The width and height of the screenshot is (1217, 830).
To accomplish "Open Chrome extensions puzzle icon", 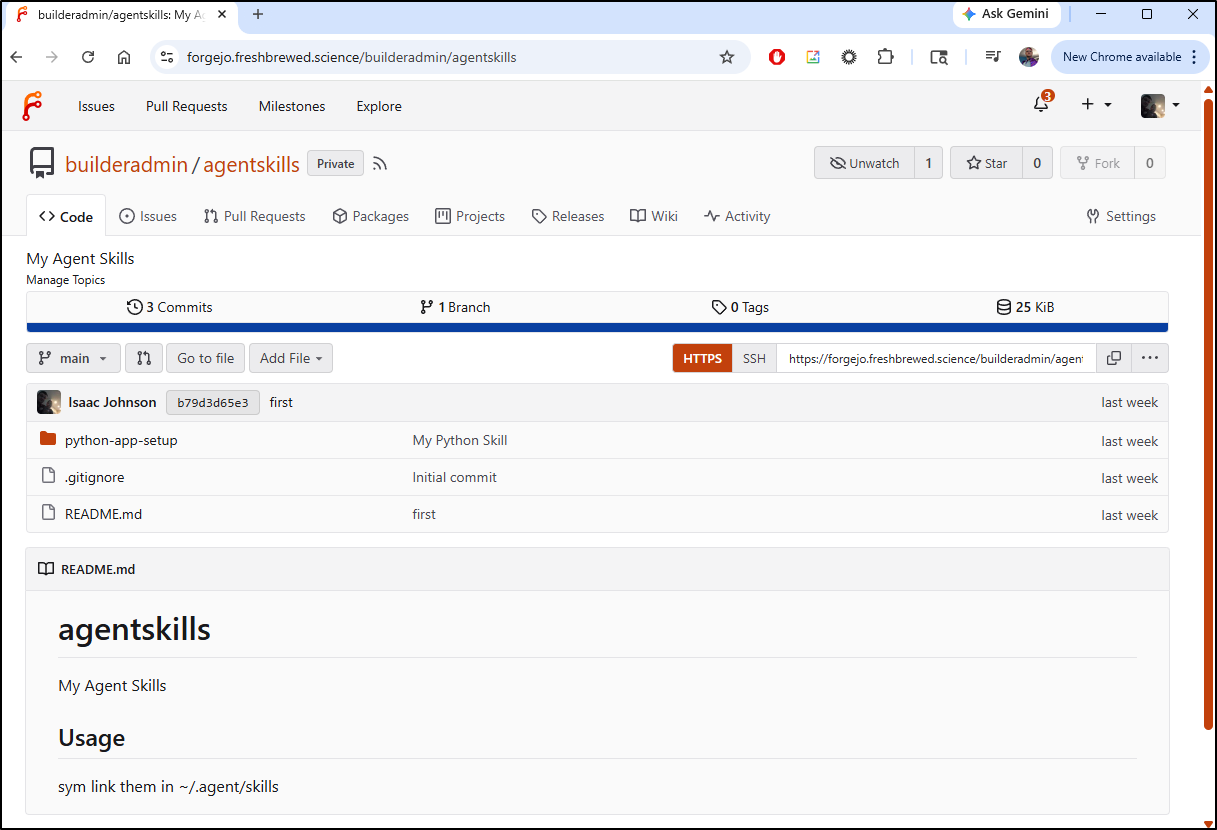I will pos(885,57).
